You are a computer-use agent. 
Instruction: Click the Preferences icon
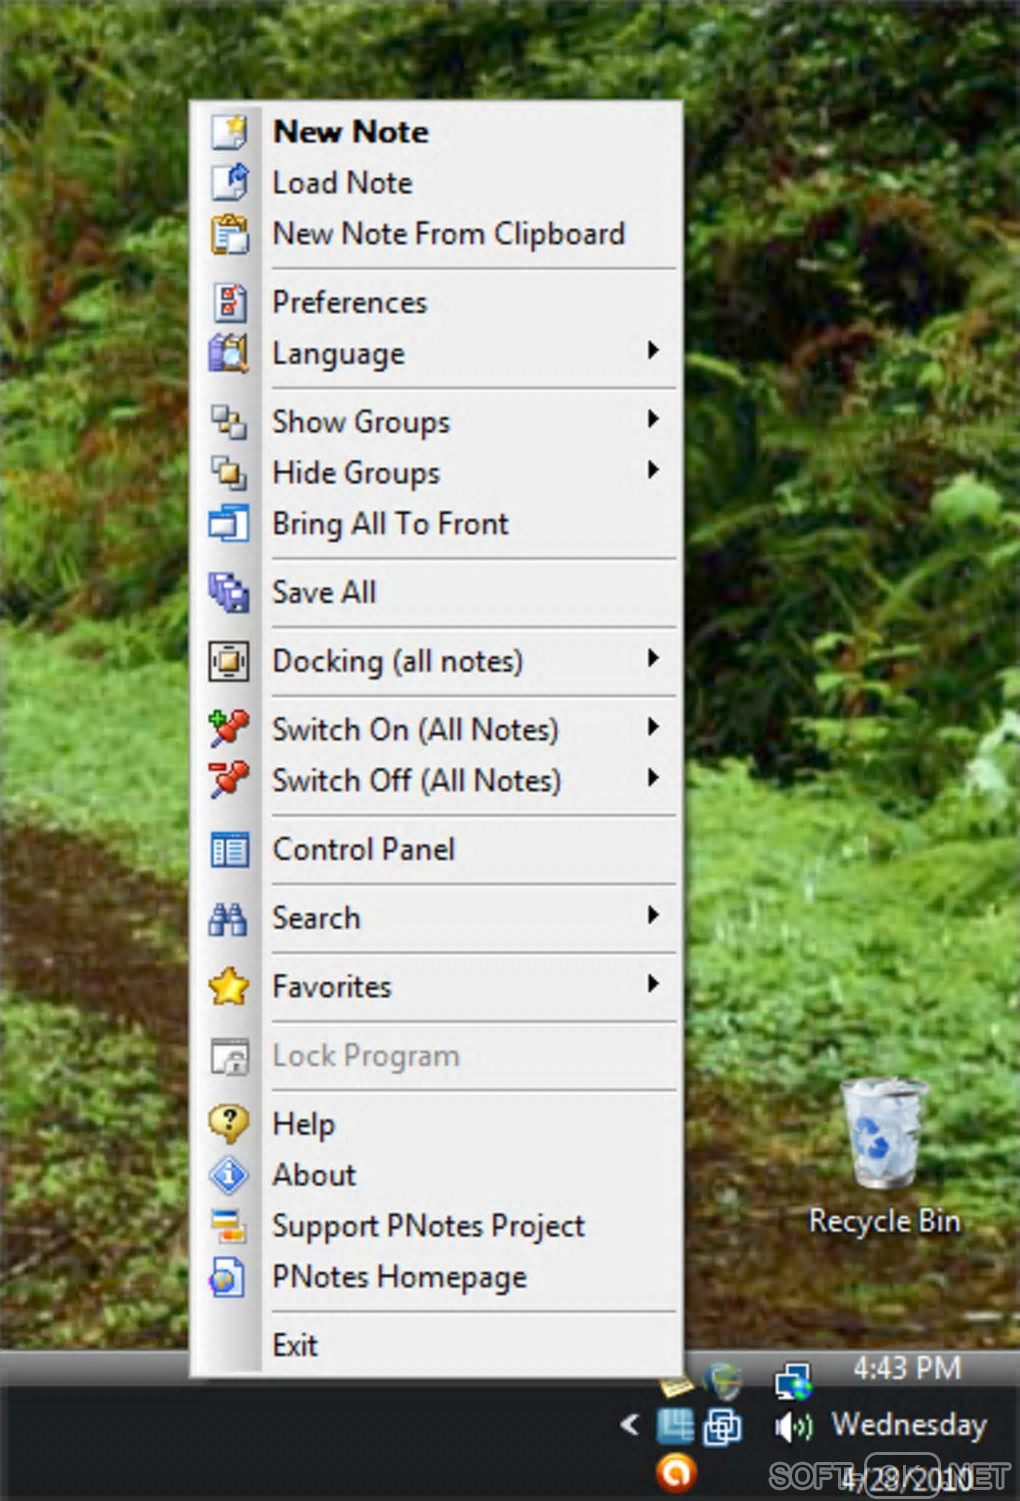(x=229, y=302)
